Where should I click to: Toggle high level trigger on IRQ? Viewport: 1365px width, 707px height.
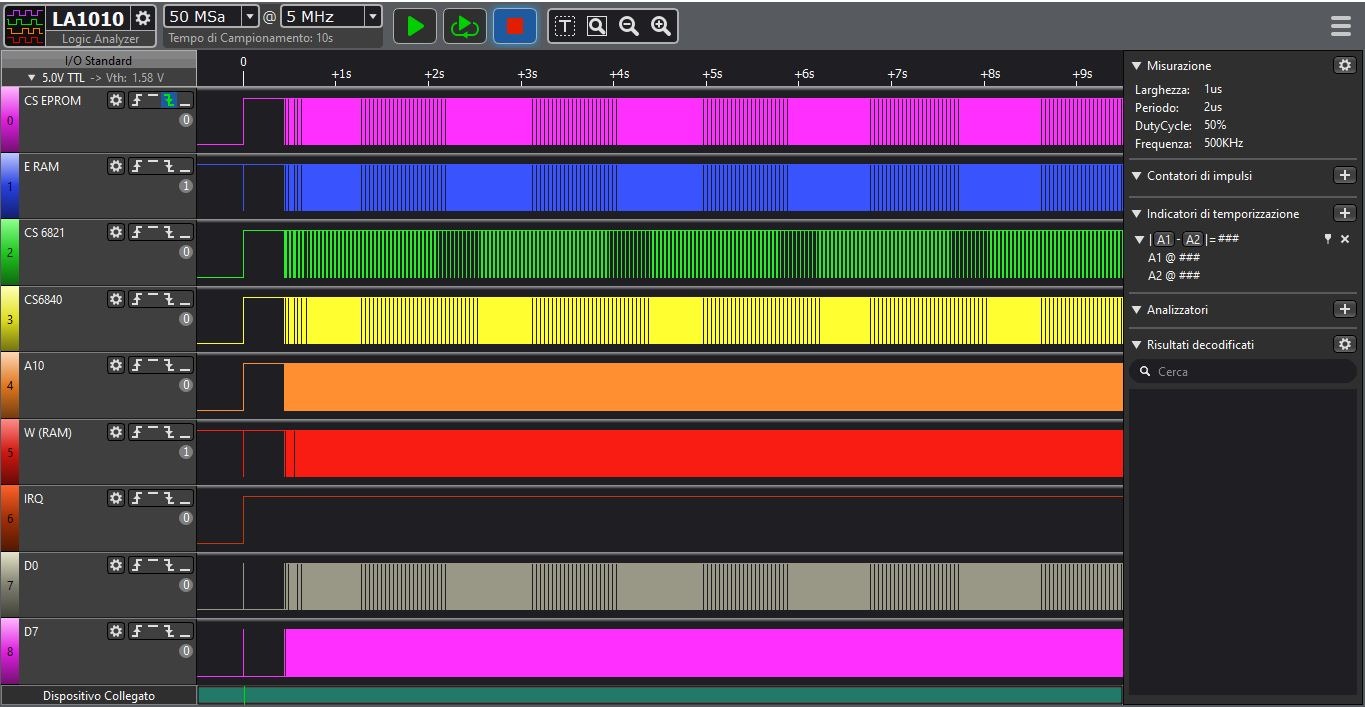coord(153,498)
